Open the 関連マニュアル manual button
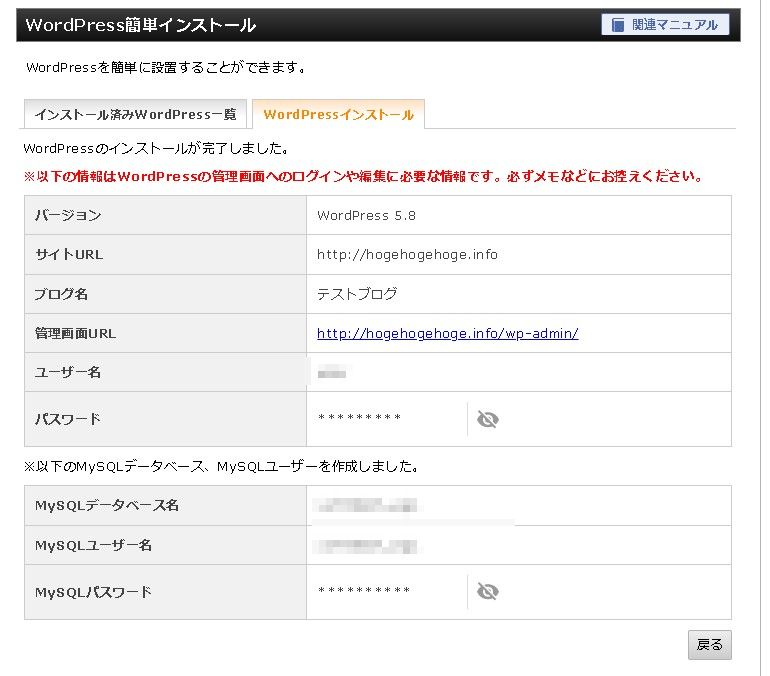Viewport: 770px width, 676px height. click(665, 25)
